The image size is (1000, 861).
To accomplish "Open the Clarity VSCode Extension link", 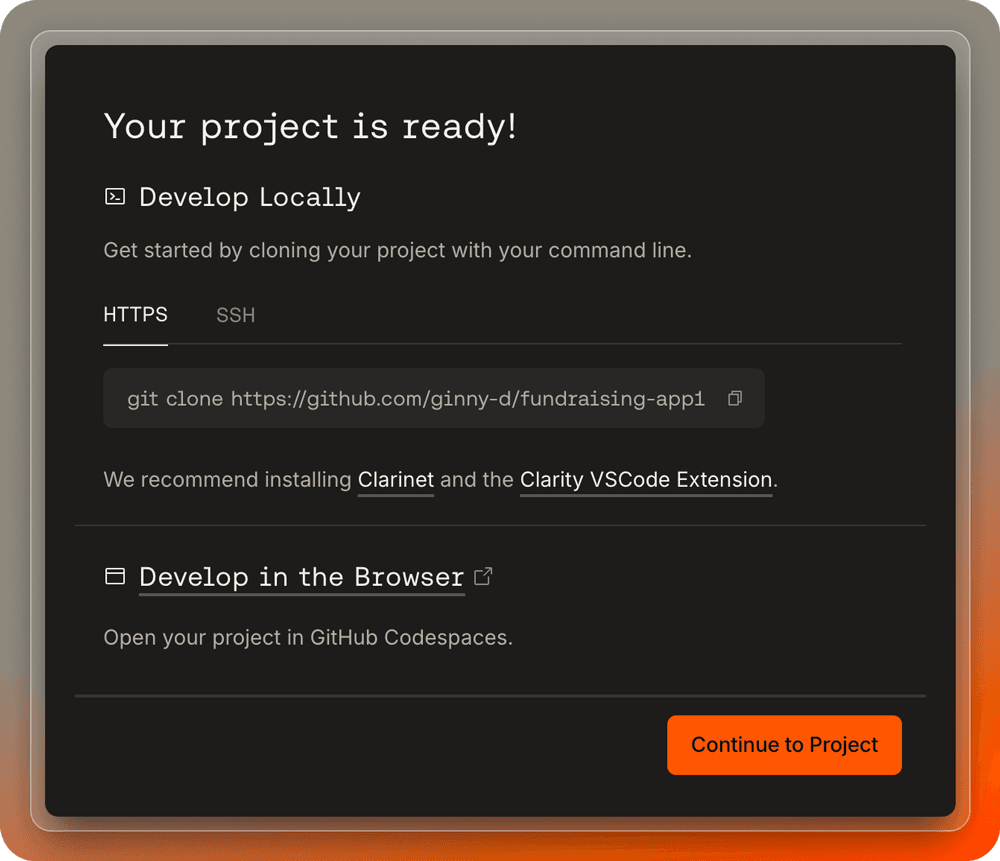I will (646, 480).
